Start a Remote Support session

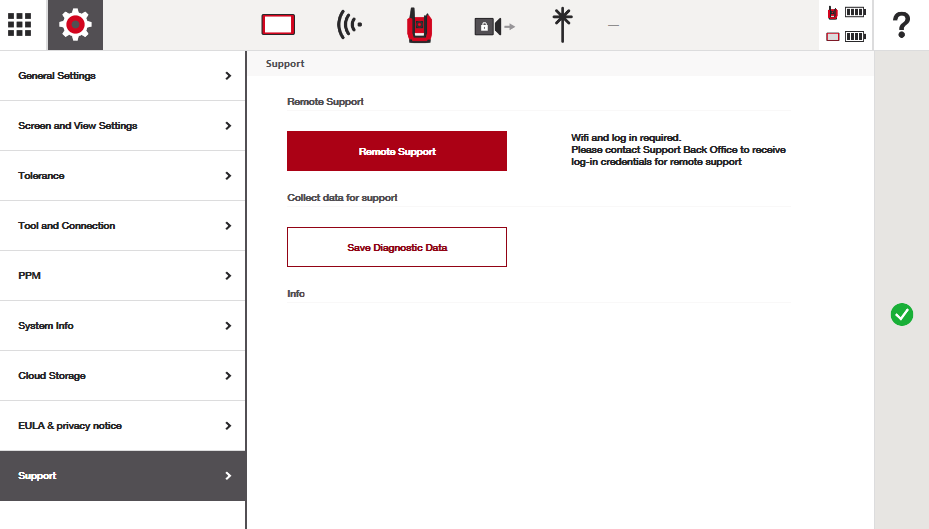[397, 151]
